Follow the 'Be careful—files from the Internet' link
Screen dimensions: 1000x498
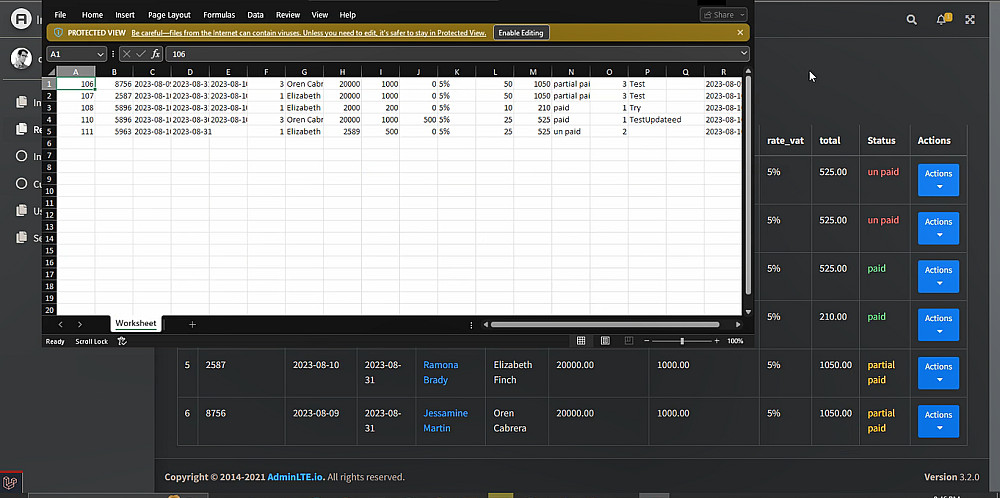point(309,33)
